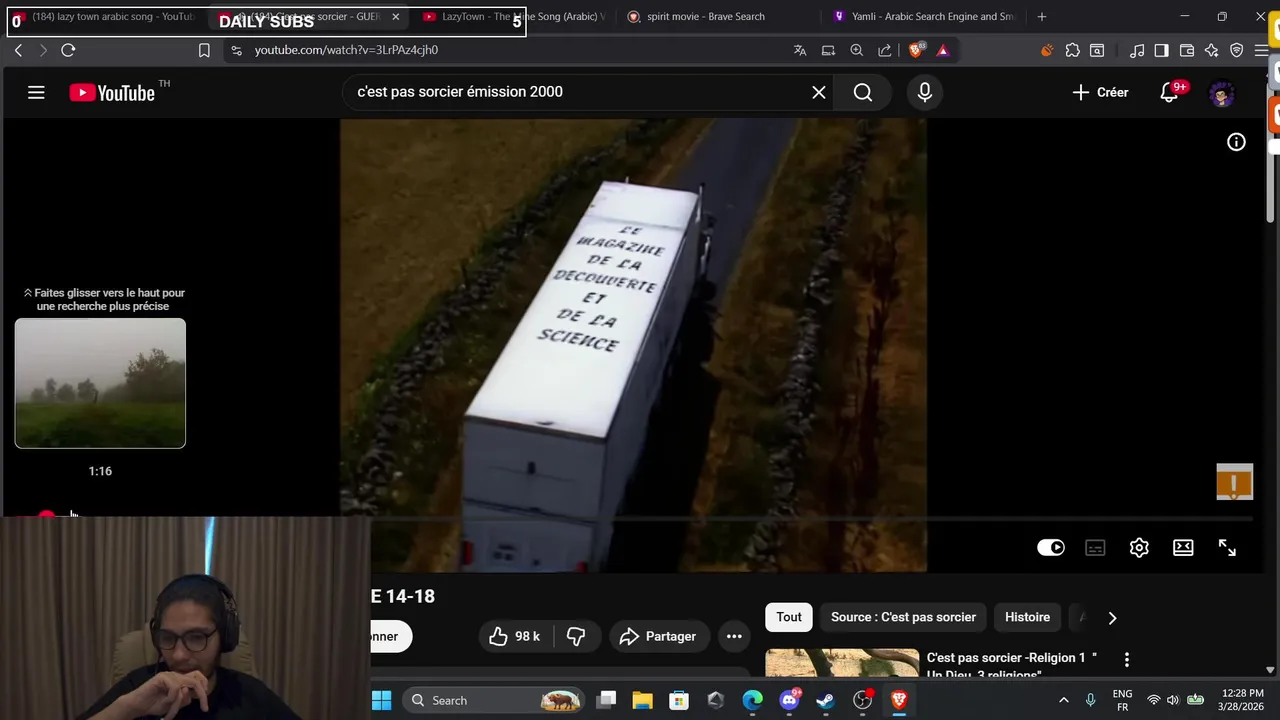Image resolution: width=1280 pixels, height=720 pixels.
Task: Show the video info card icon
Action: 1236,142
